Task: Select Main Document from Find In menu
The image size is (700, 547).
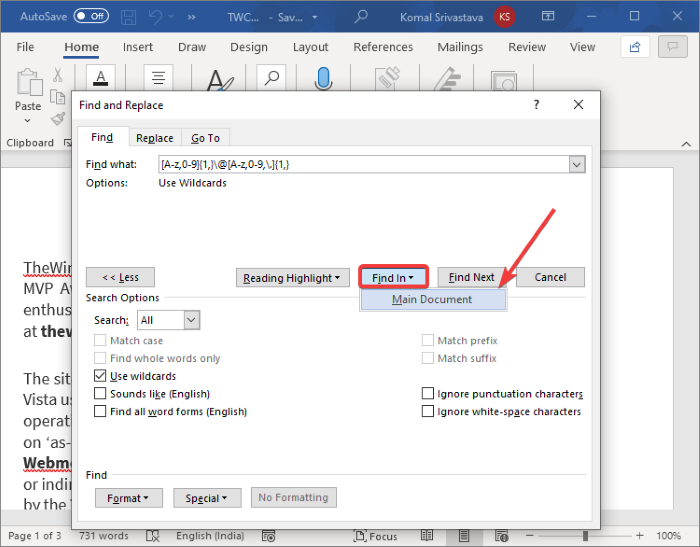Action: tap(433, 299)
